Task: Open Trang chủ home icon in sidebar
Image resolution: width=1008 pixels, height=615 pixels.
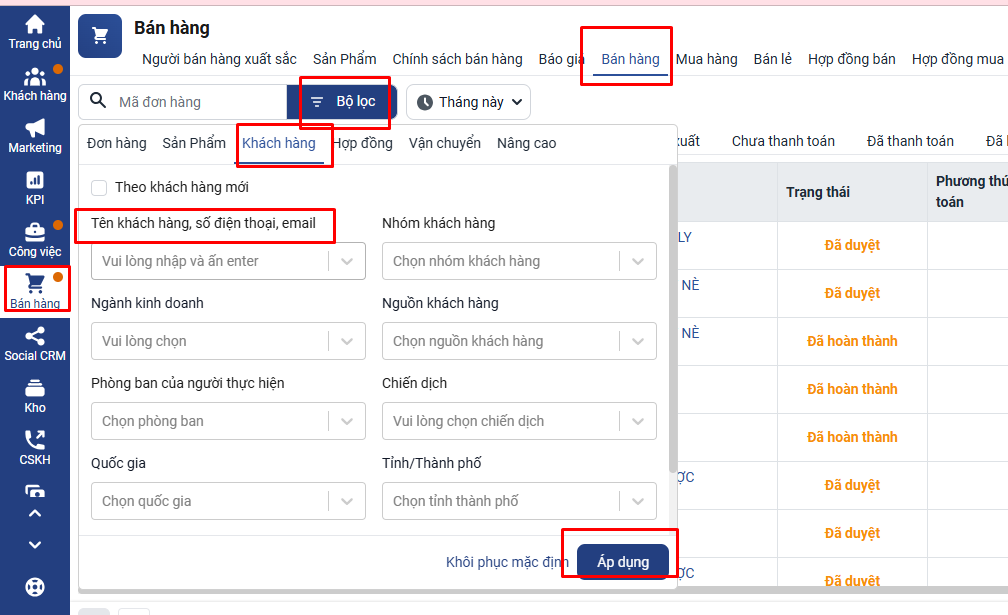Action: click(x=35, y=24)
